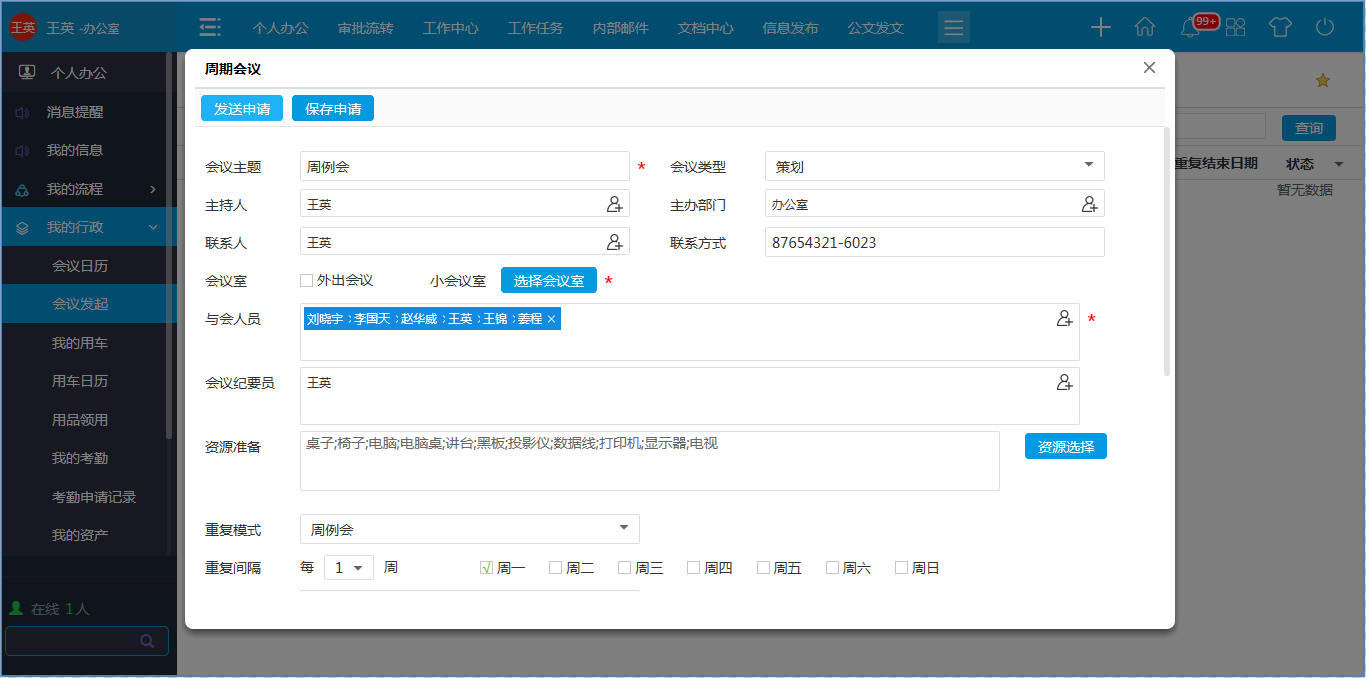Enable the 外出会议 checkbox
The image size is (1366, 678).
pos(307,280)
